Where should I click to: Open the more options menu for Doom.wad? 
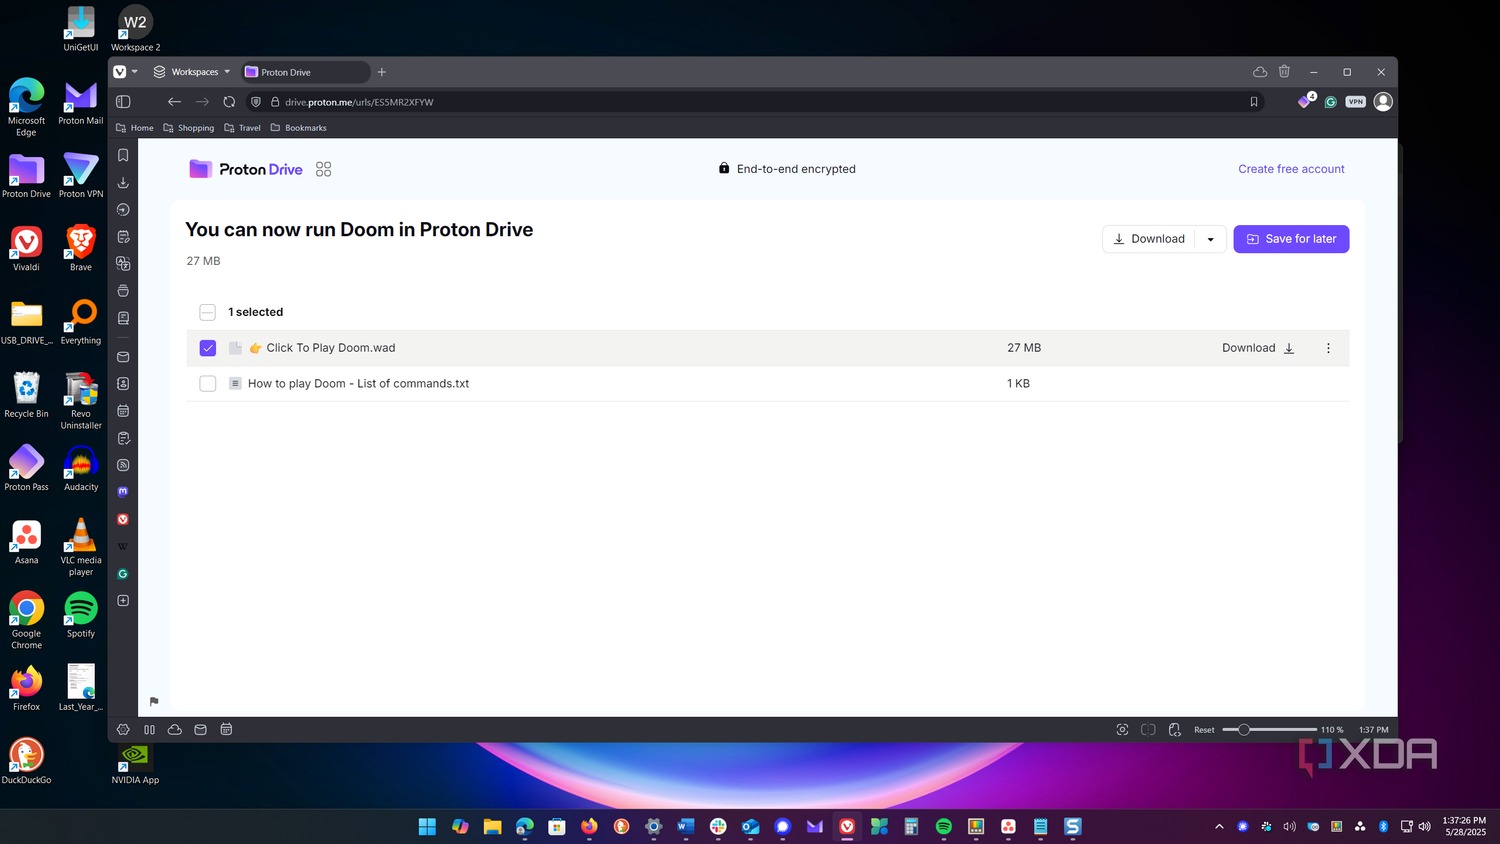coord(1328,348)
